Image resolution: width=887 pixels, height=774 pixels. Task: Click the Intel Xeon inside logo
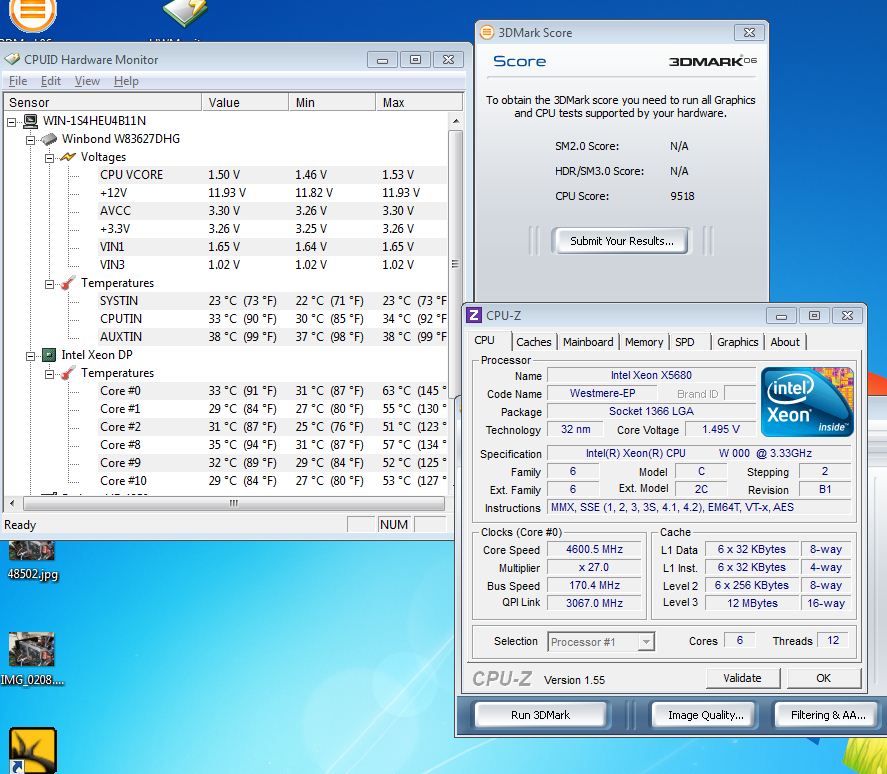(x=807, y=402)
